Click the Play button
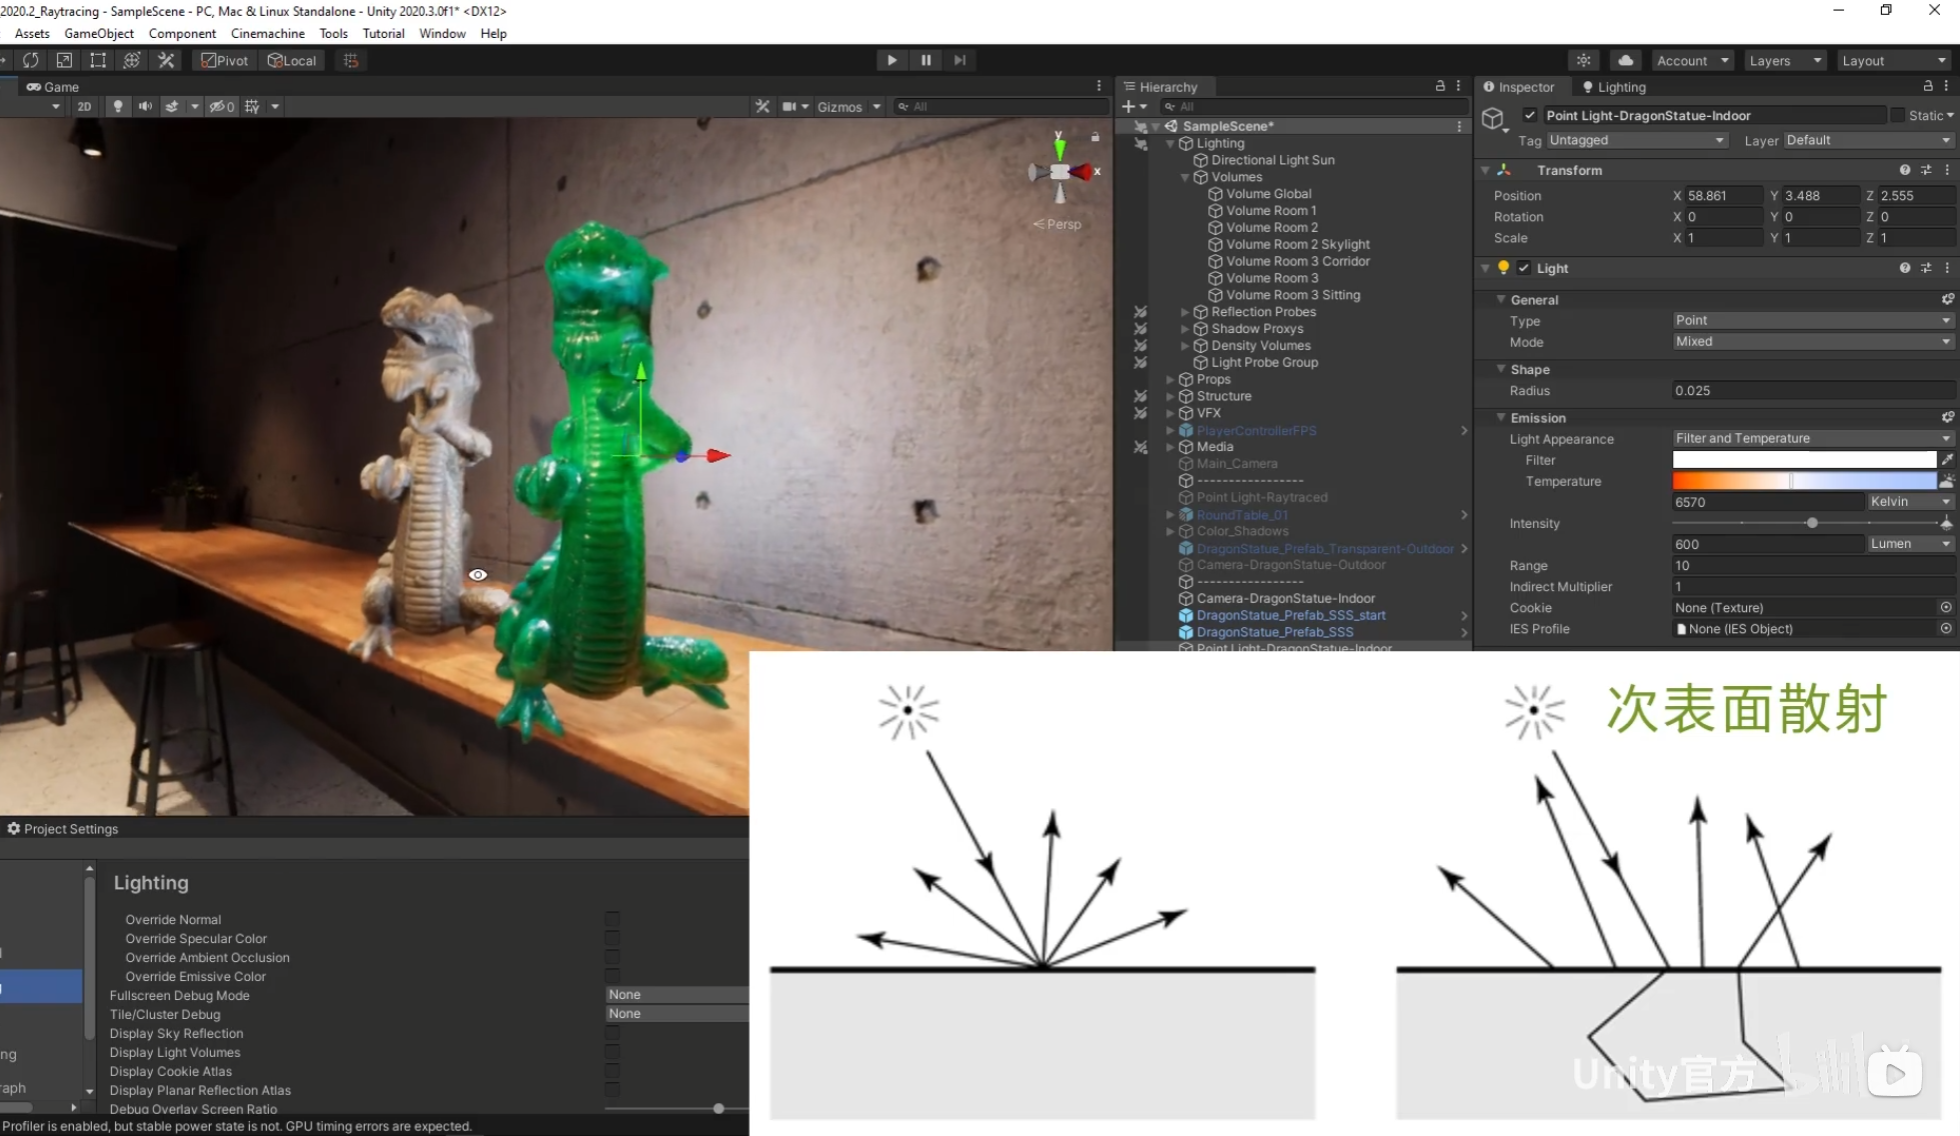The image size is (1960, 1136). point(891,60)
